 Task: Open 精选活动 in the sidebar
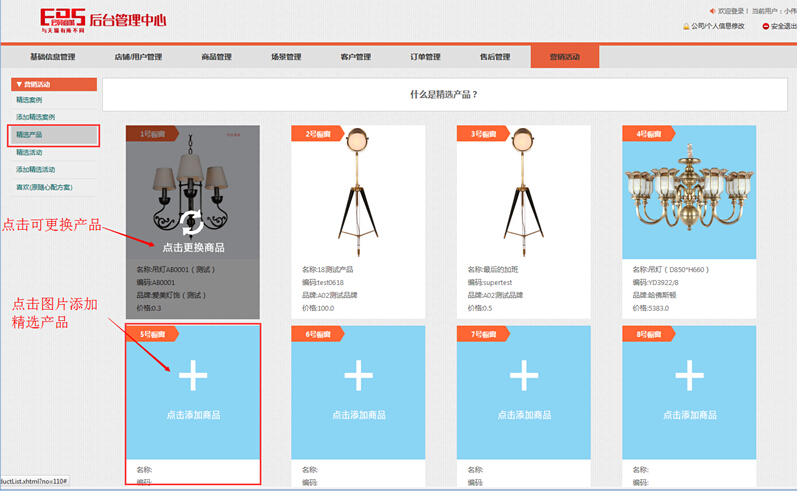pyautogui.click(x=29, y=152)
